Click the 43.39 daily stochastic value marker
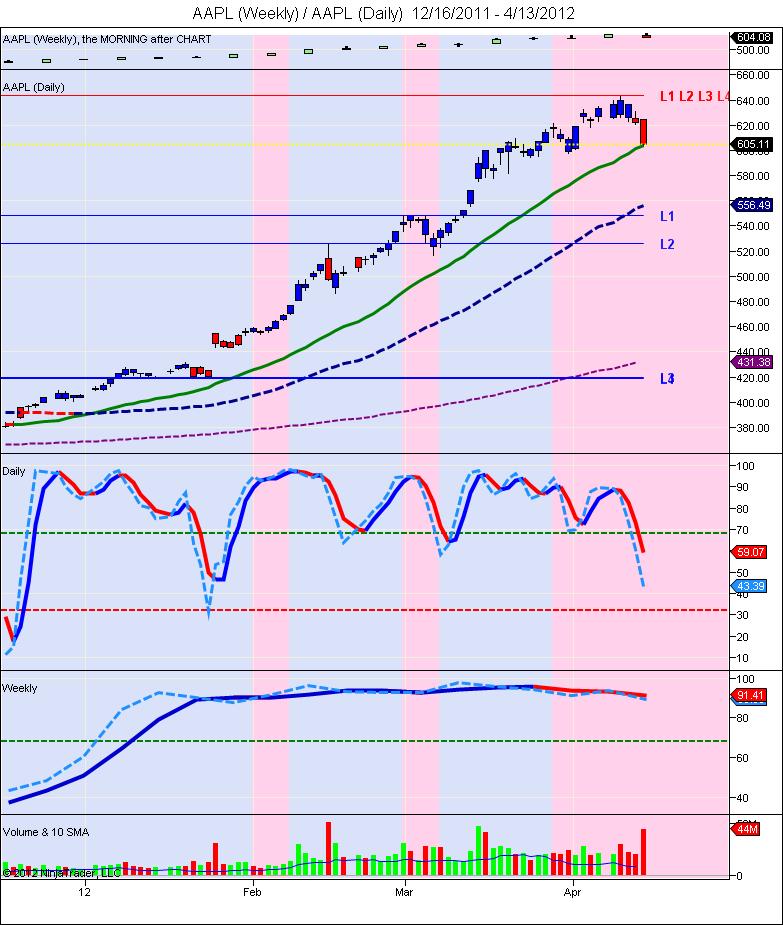 pyautogui.click(x=749, y=586)
